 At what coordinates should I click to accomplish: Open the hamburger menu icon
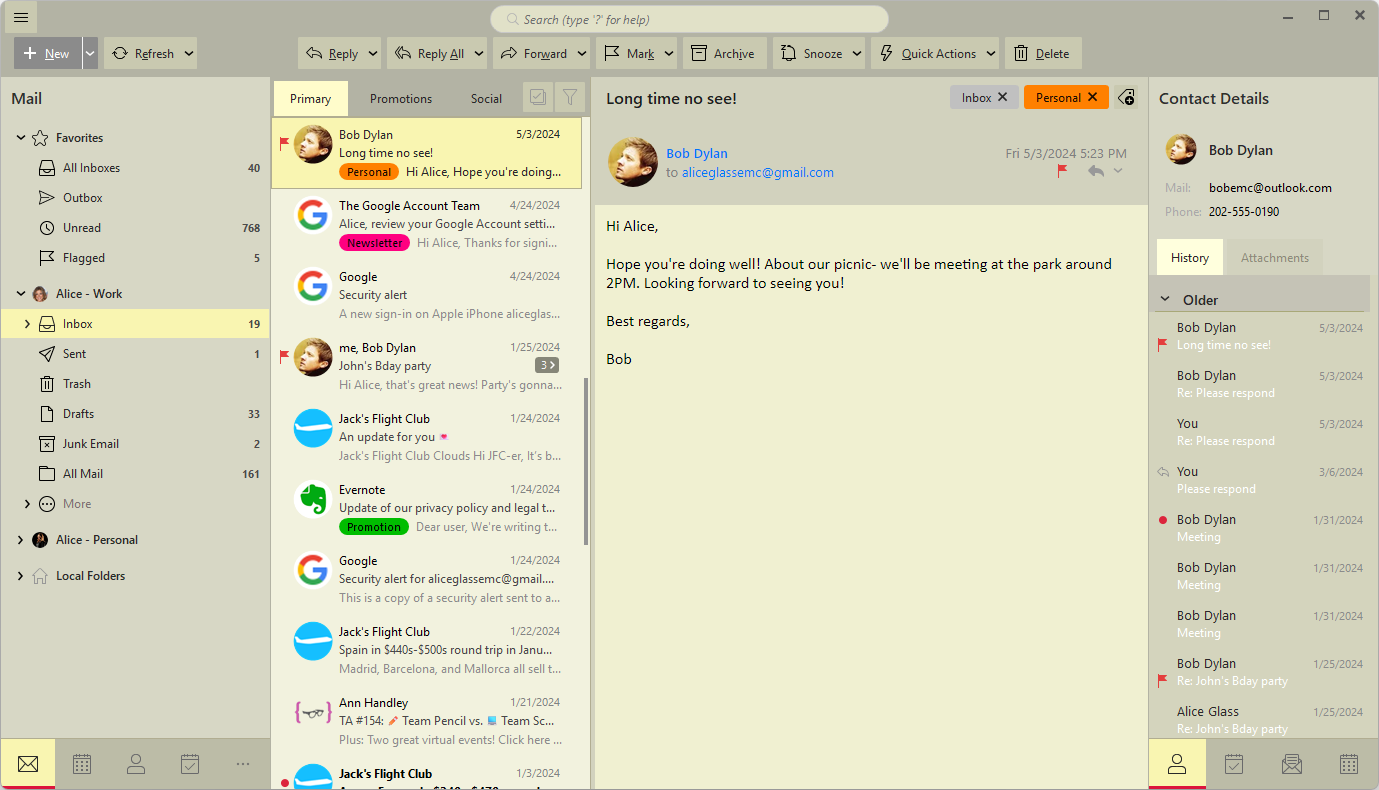[21, 17]
